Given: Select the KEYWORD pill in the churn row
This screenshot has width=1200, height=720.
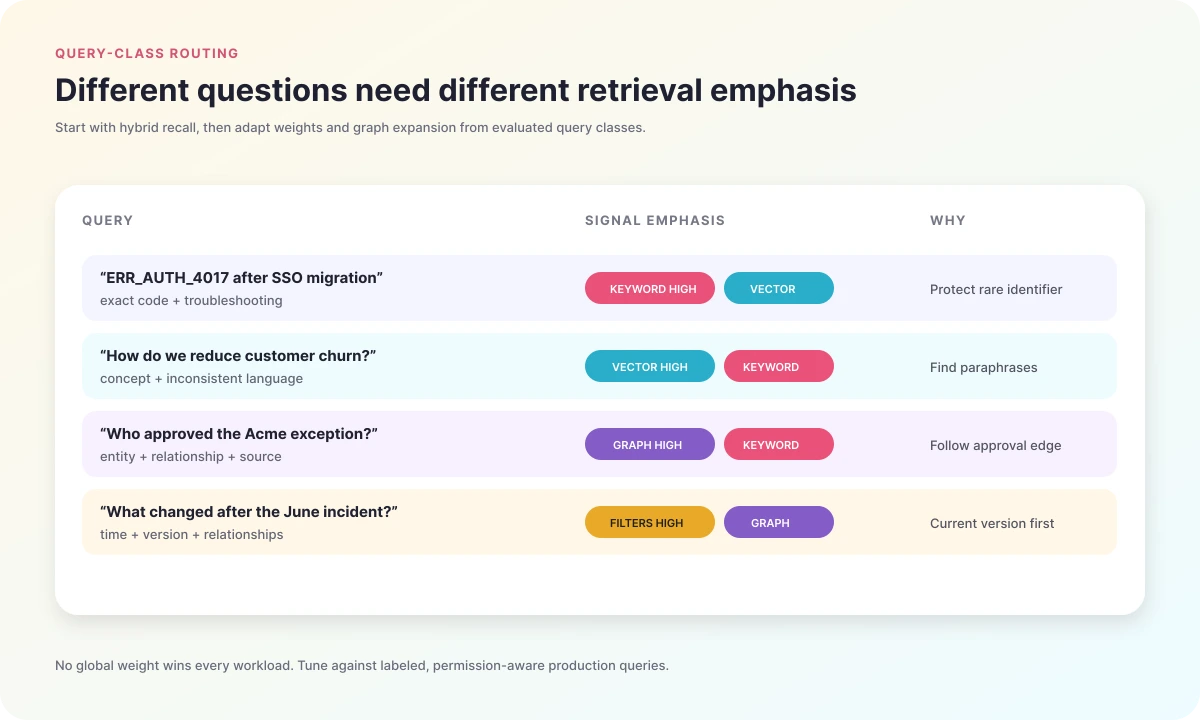Looking at the screenshot, I should click(x=778, y=366).
